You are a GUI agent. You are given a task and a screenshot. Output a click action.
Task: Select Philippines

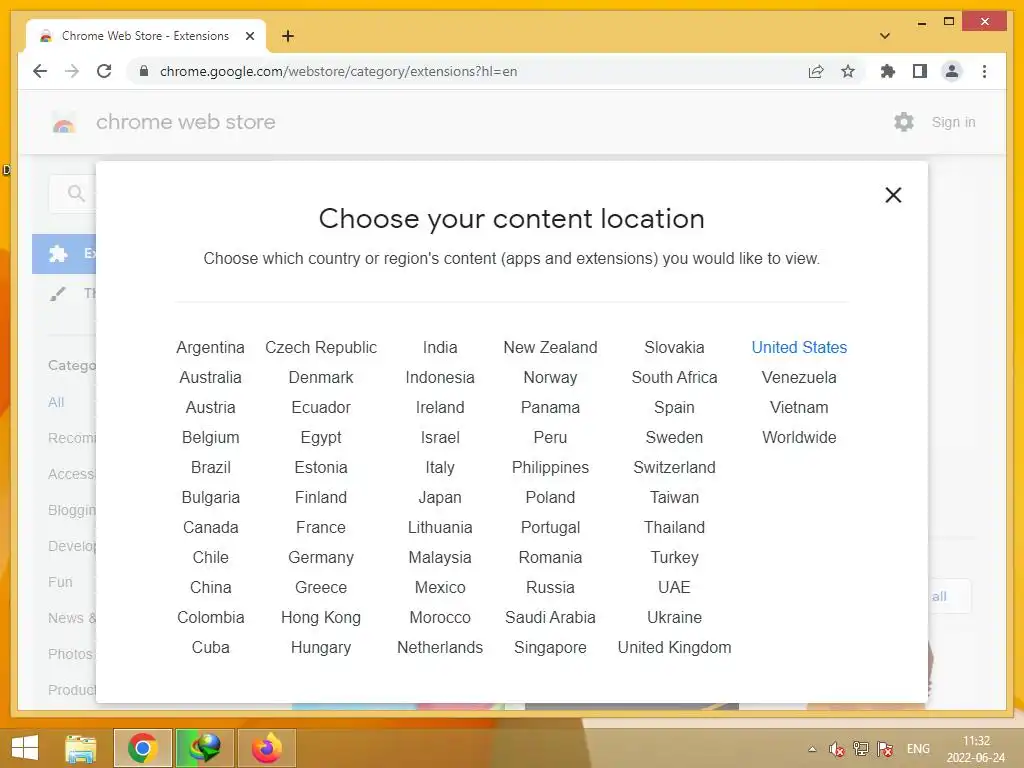coord(550,468)
